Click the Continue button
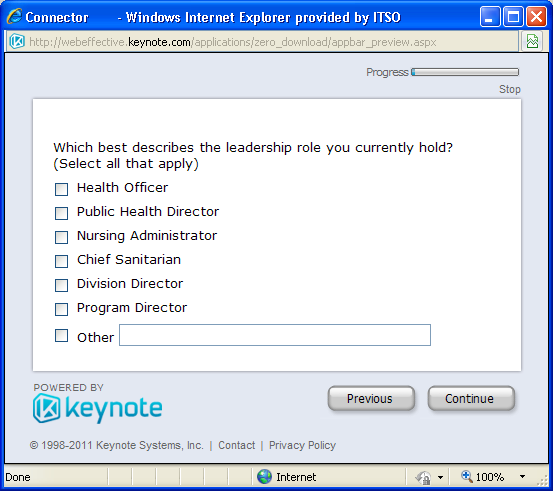The height and width of the screenshot is (491, 553). tap(471, 398)
